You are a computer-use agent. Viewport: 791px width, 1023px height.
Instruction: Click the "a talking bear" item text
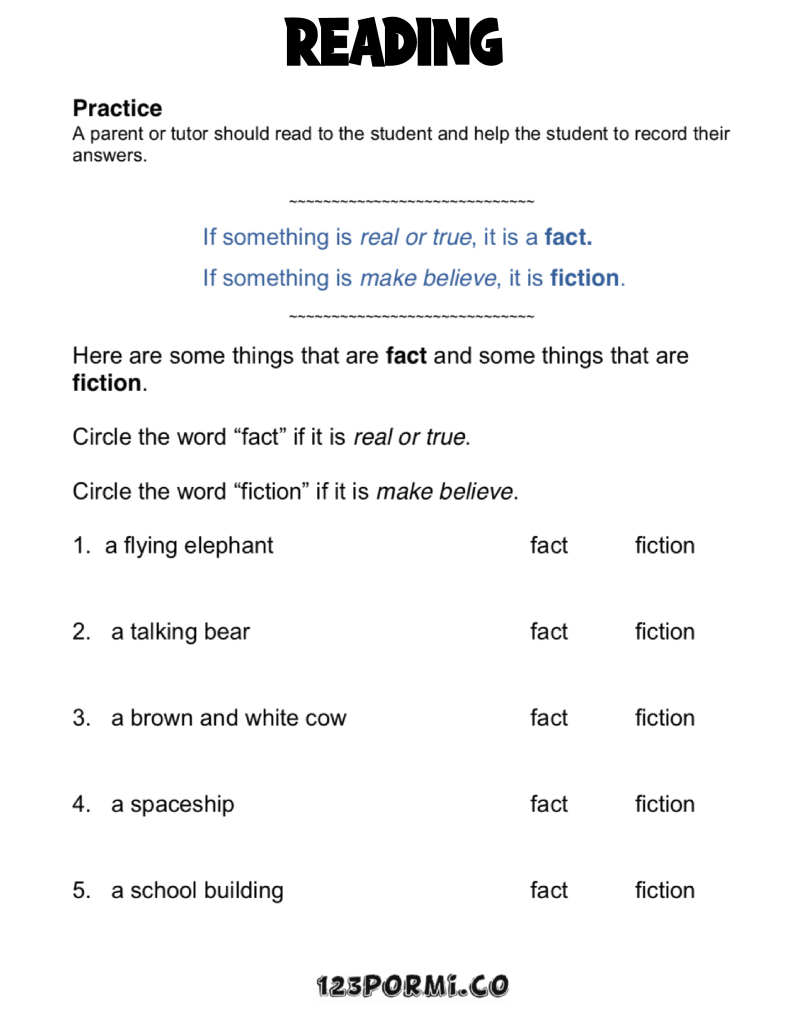180,632
